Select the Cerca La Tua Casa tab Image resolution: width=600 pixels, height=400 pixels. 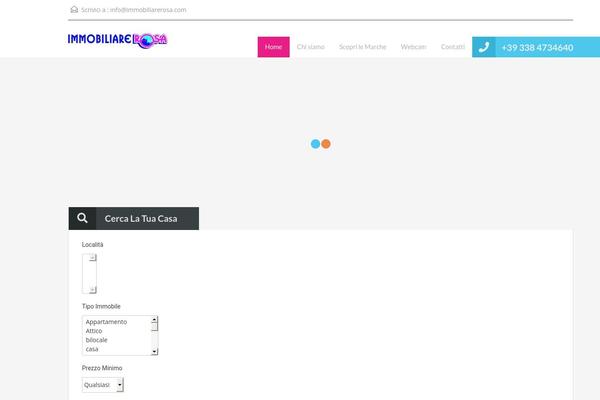pyautogui.click(x=134, y=218)
